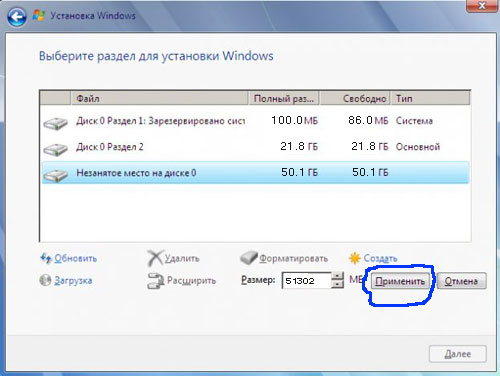Decrease size with the spinner down arrow

338,284
